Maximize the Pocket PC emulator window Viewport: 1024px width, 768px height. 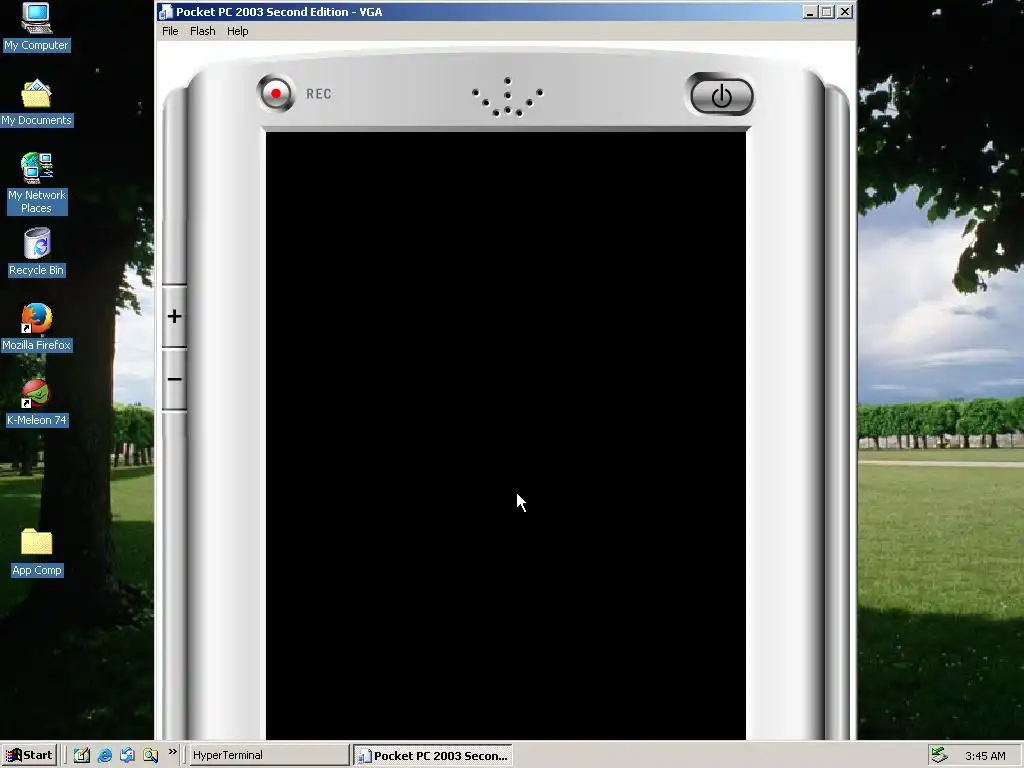tap(827, 12)
